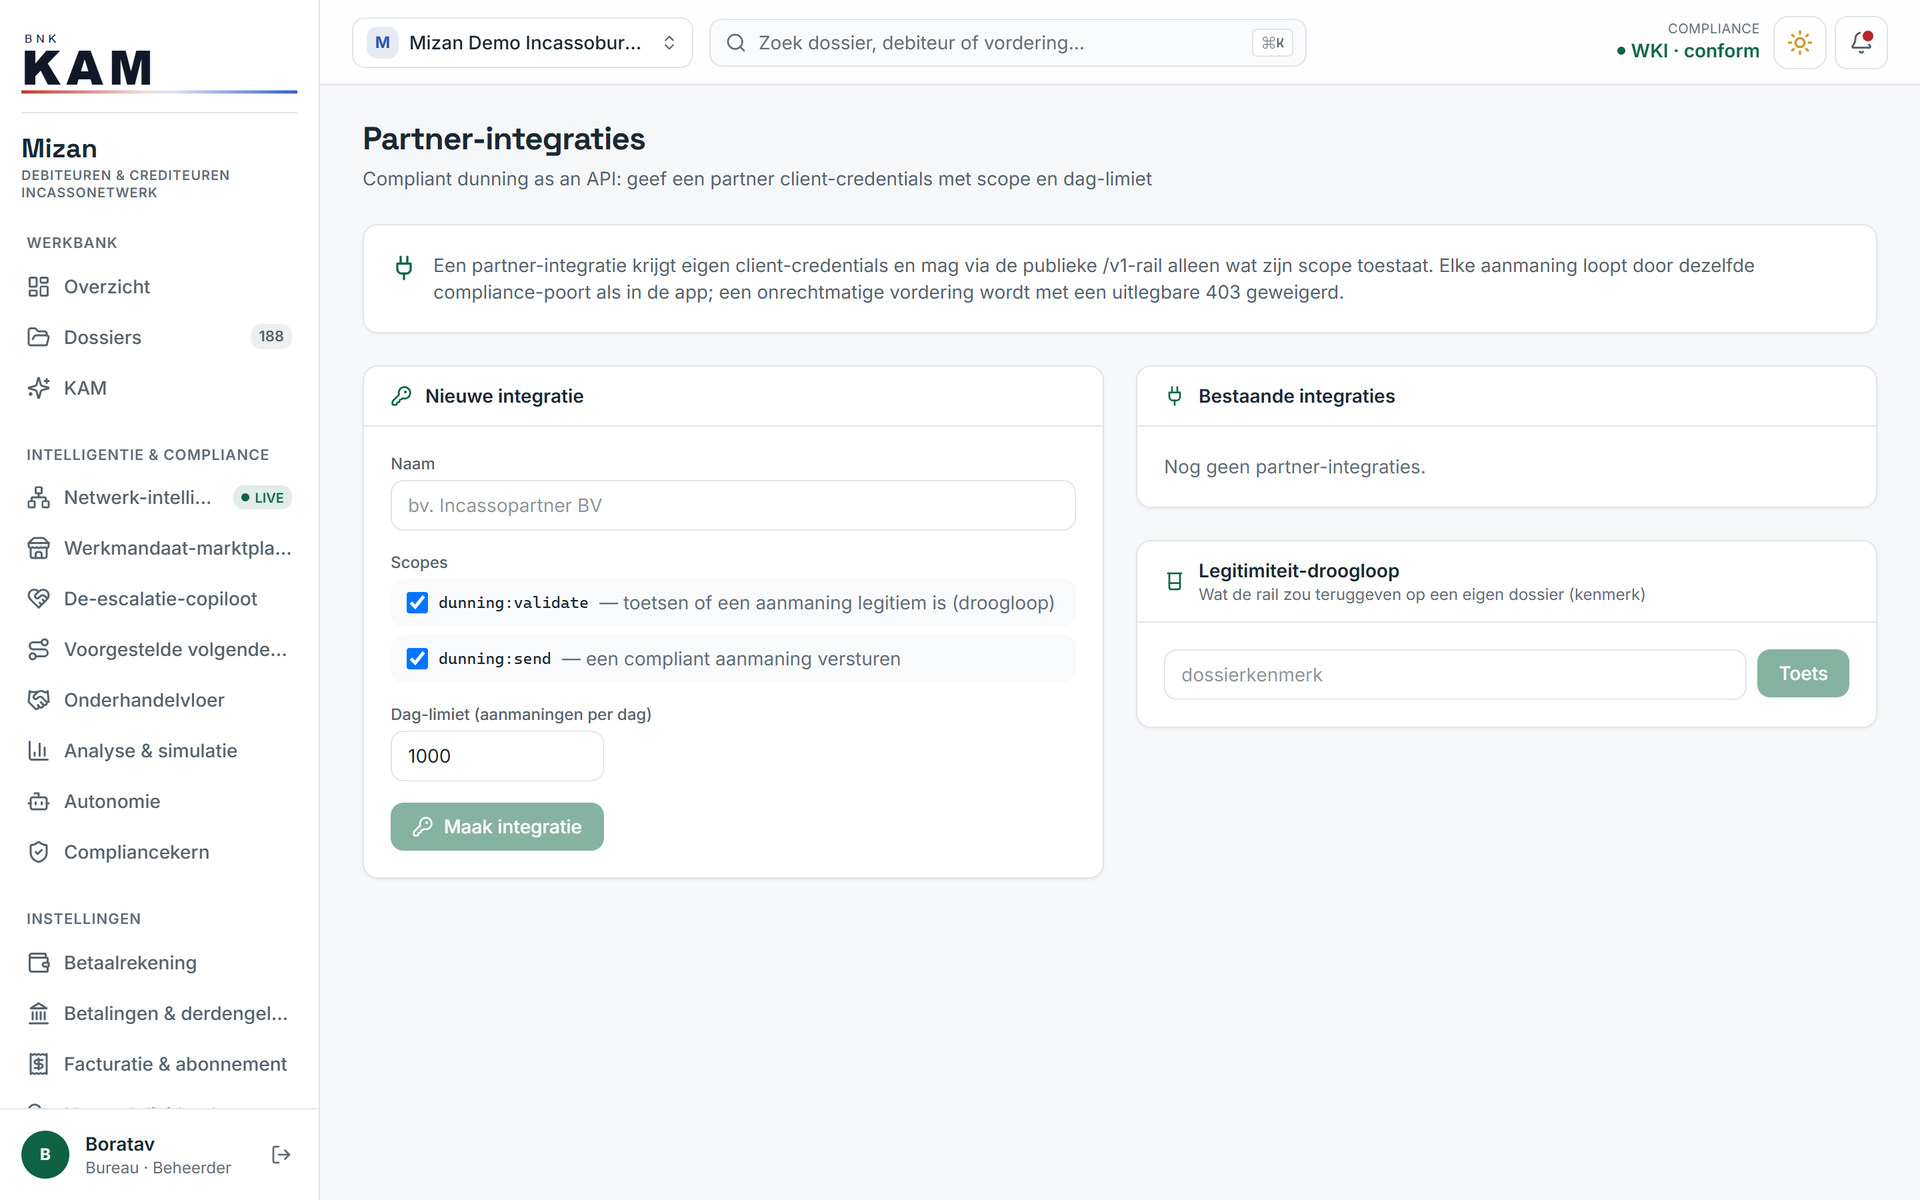This screenshot has height=1200, width=1920.
Task: Click the plug icon beside Bestaande integraties
Action: coord(1175,396)
